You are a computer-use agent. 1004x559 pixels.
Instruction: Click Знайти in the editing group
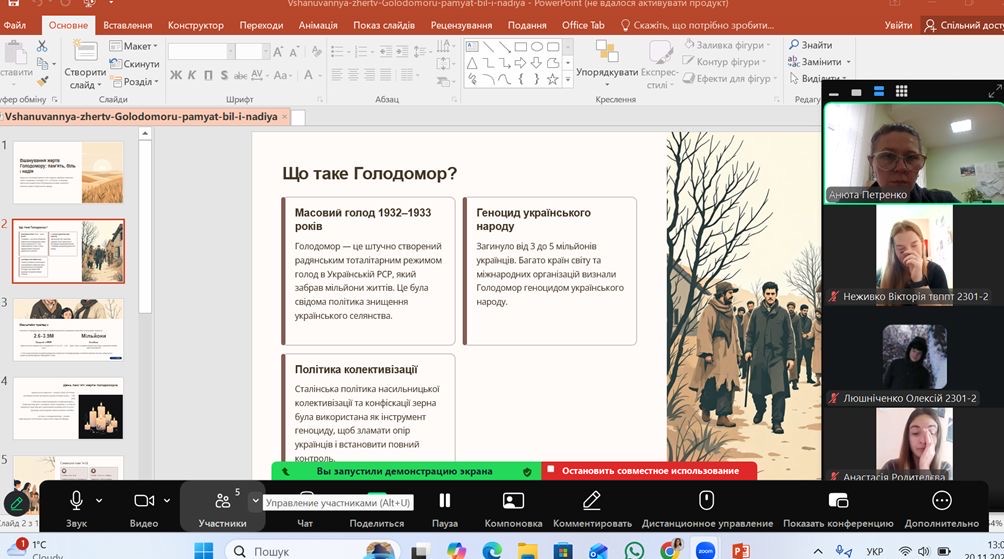(x=811, y=45)
